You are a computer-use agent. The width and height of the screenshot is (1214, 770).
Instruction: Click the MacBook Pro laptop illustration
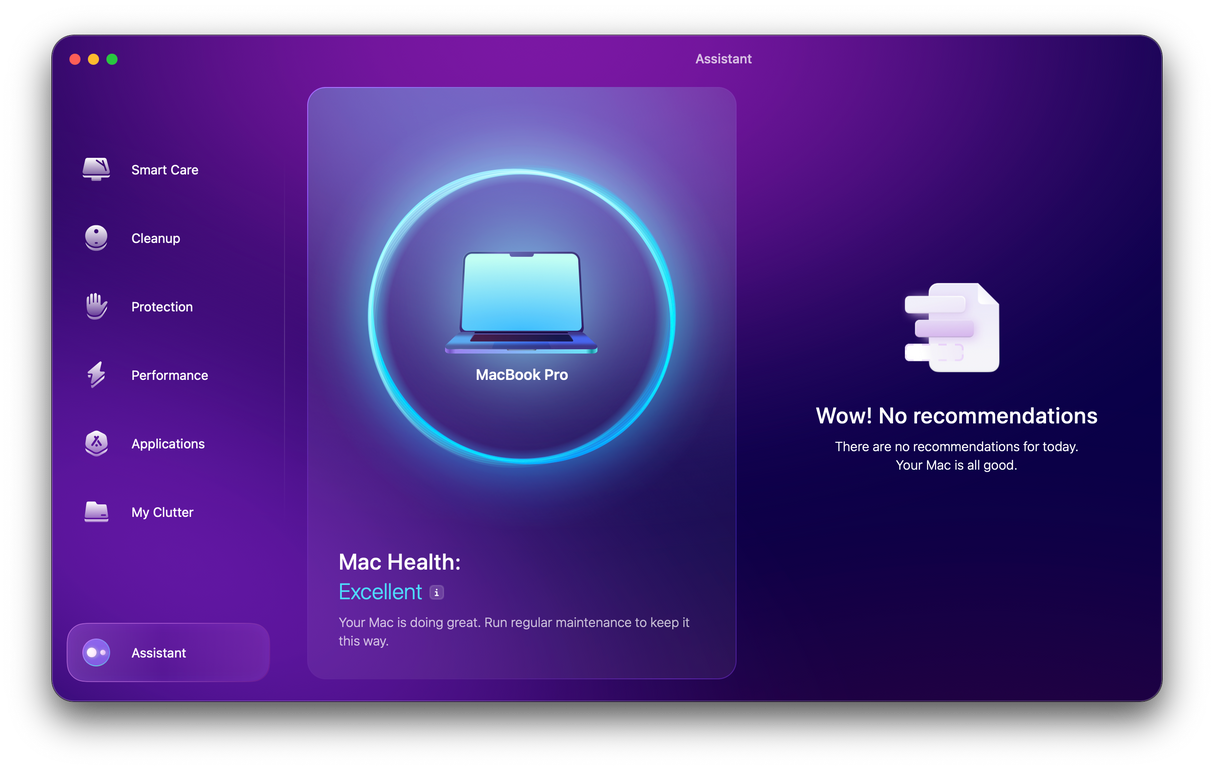521,303
